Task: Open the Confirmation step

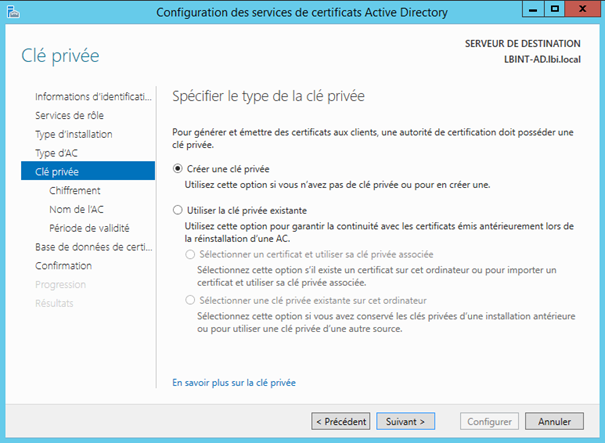Action: coord(63,265)
